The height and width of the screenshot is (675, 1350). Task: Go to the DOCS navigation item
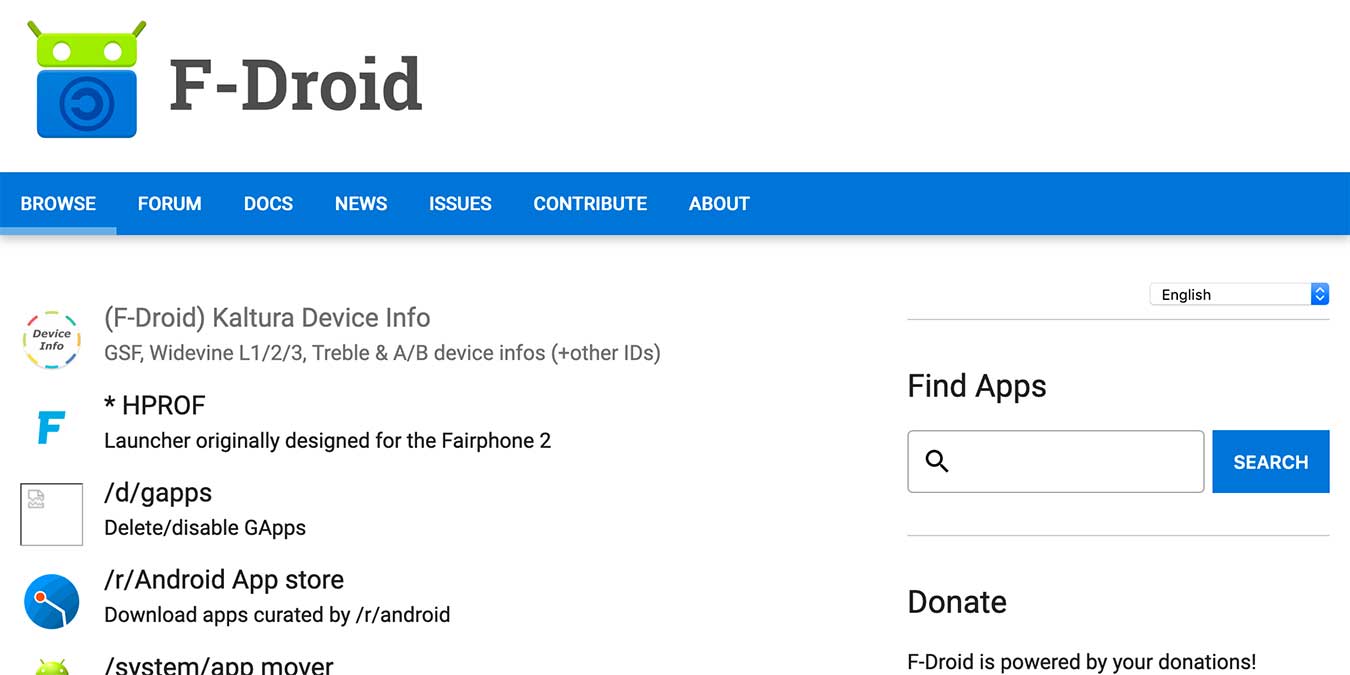tap(268, 204)
